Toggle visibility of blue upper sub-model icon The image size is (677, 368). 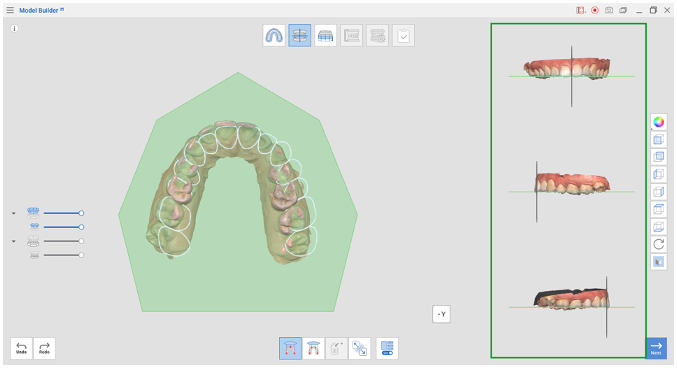(x=35, y=227)
